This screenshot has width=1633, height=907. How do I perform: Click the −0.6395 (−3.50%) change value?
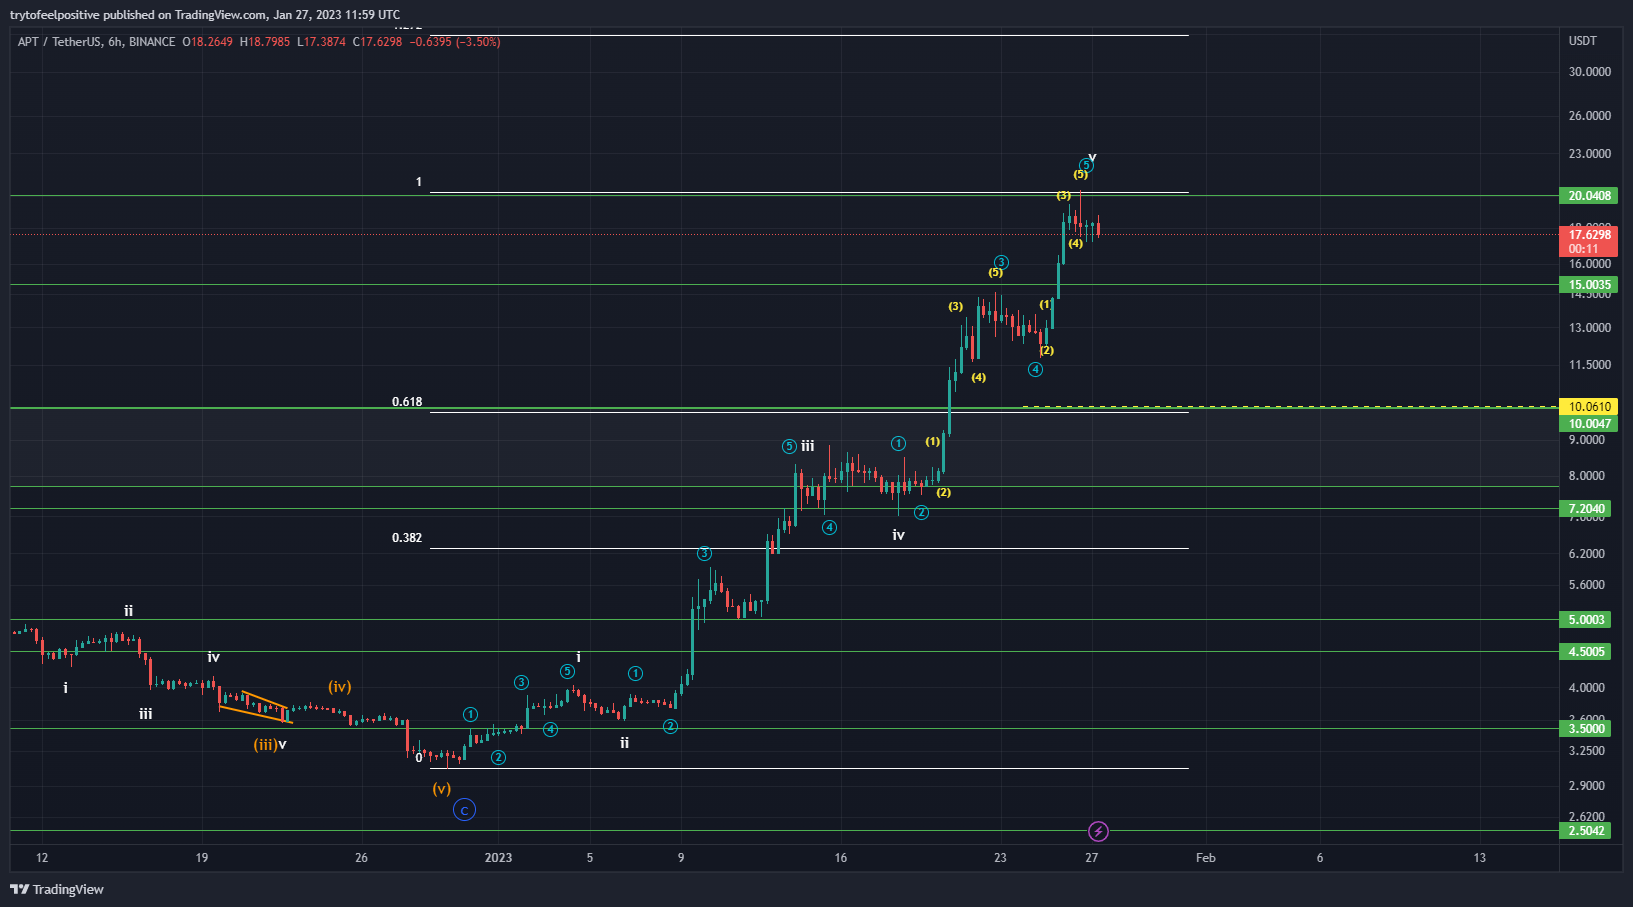click(455, 42)
